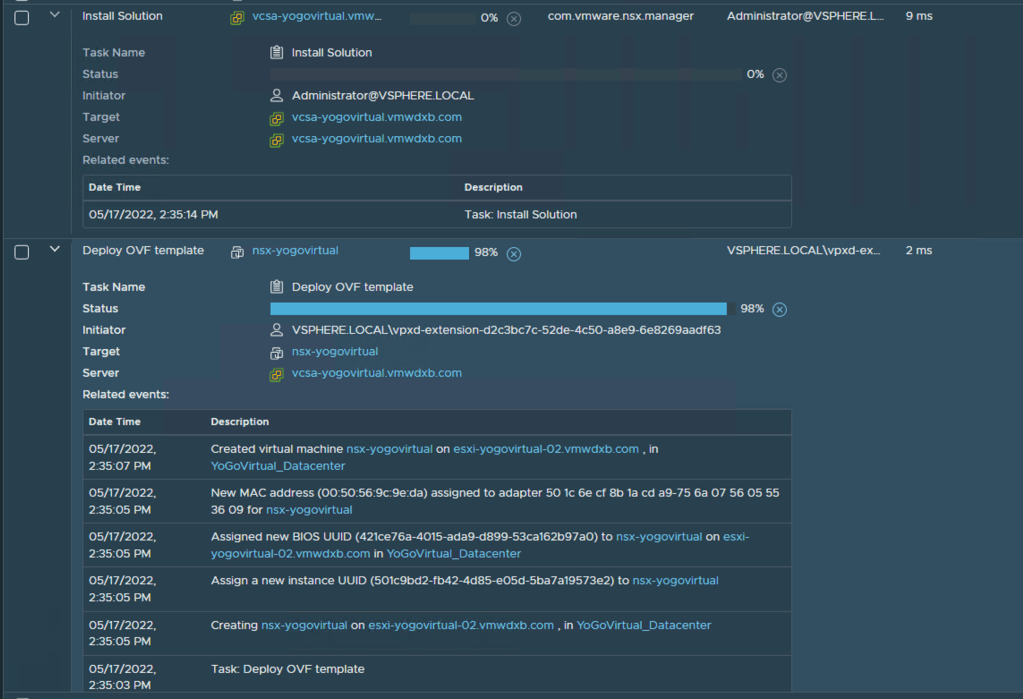1023x699 pixels.
Task: Collapse the Deploy OVF template task details
Action: click(x=55, y=249)
